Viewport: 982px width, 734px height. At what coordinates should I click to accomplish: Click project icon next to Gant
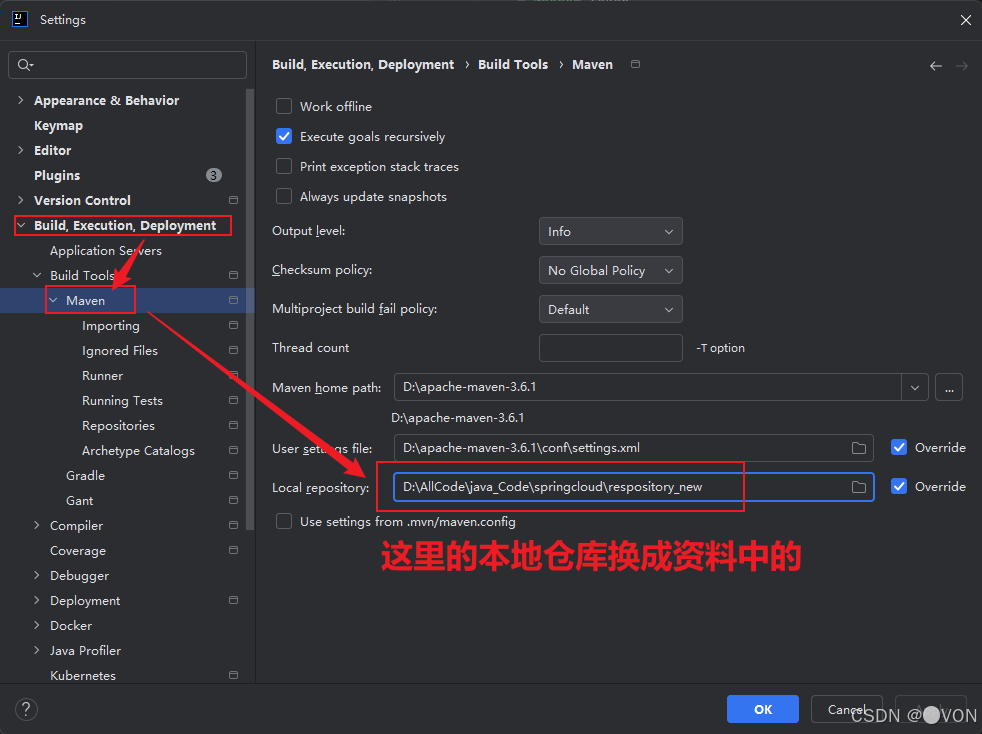pyautogui.click(x=234, y=500)
